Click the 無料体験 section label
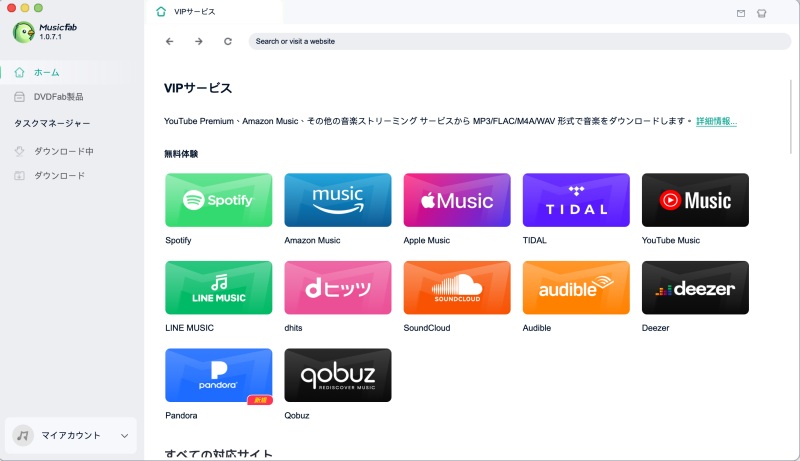This screenshot has height=461, width=800. [x=181, y=154]
